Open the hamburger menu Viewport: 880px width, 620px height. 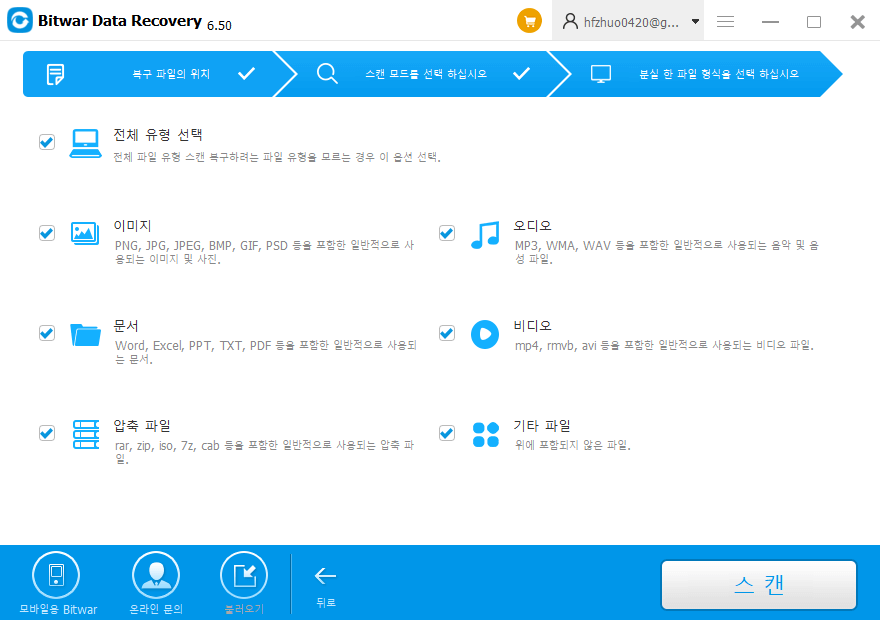pyautogui.click(x=725, y=21)
